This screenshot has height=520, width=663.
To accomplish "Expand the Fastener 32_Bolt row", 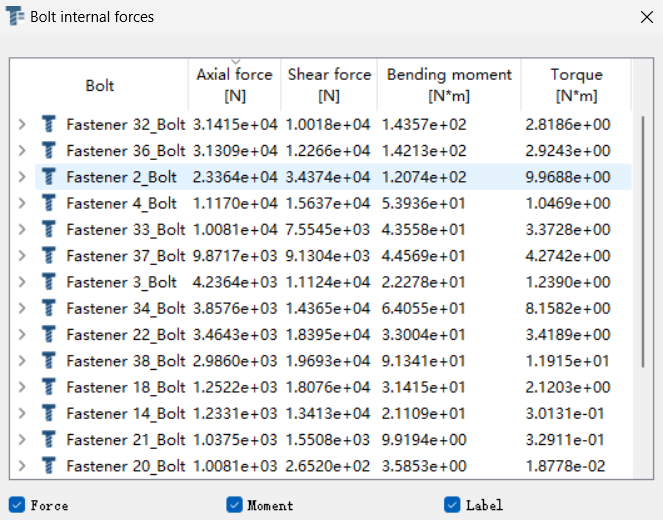I will point(22,124).
